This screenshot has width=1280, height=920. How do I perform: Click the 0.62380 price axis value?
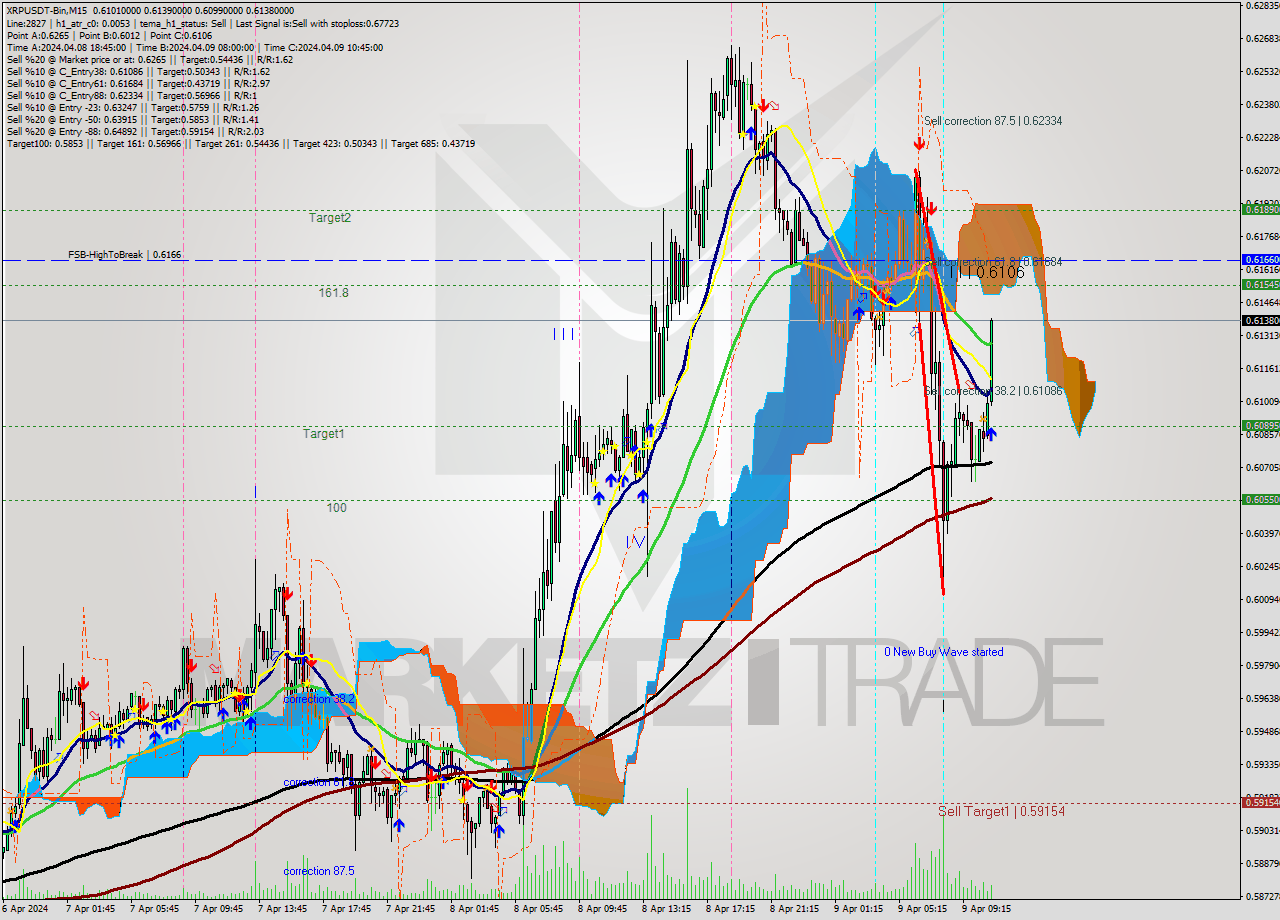(1261, 105)
